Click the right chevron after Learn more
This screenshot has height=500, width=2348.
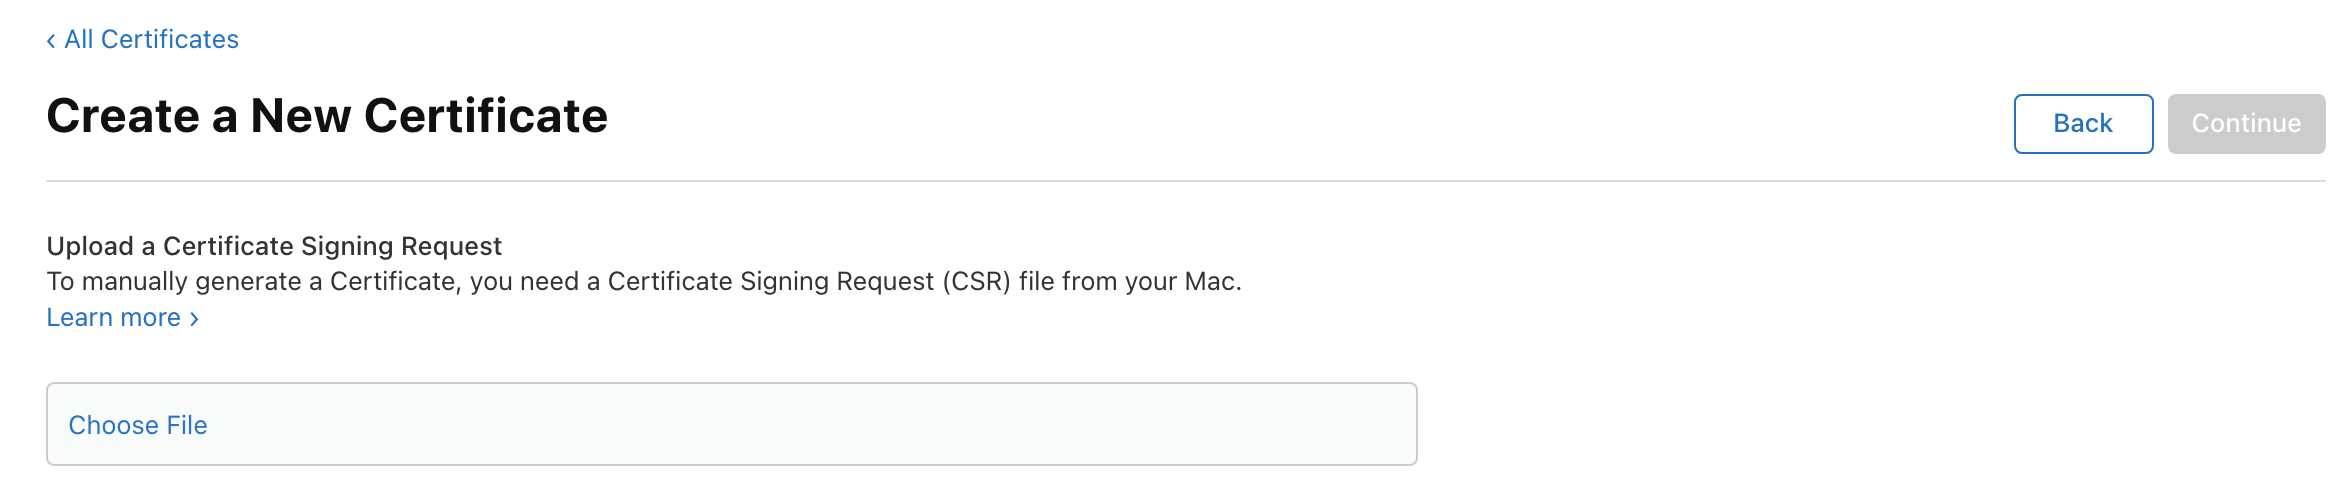[x=195, y=319]
